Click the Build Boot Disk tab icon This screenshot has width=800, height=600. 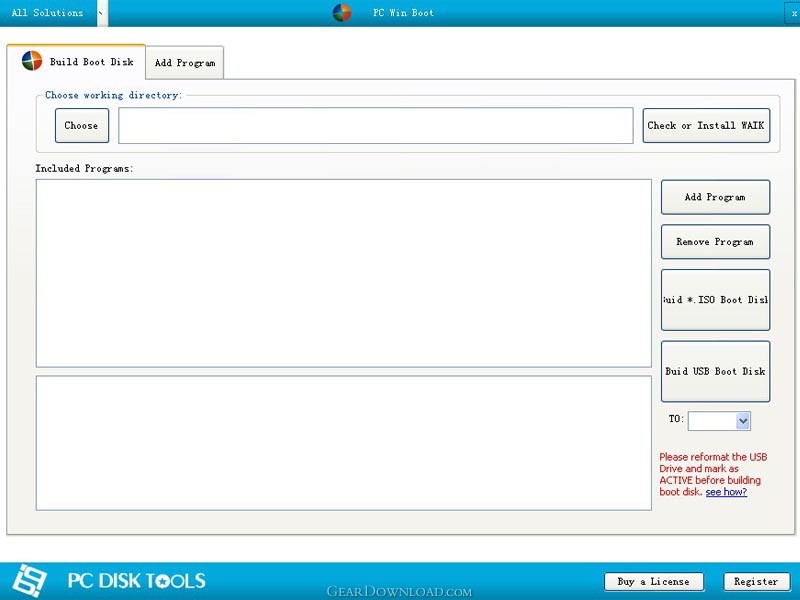click(32, 61)
